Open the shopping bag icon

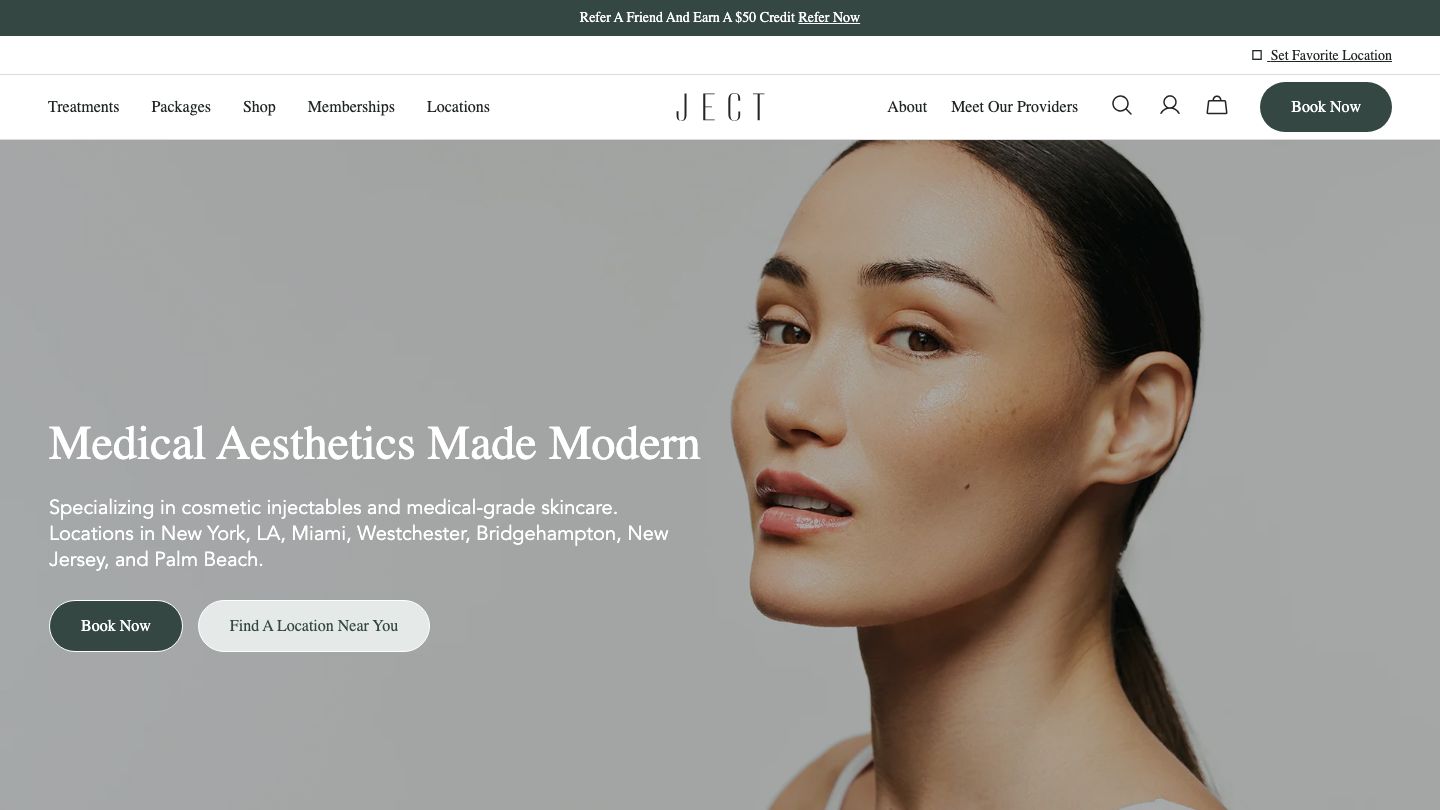(1217, 105)
